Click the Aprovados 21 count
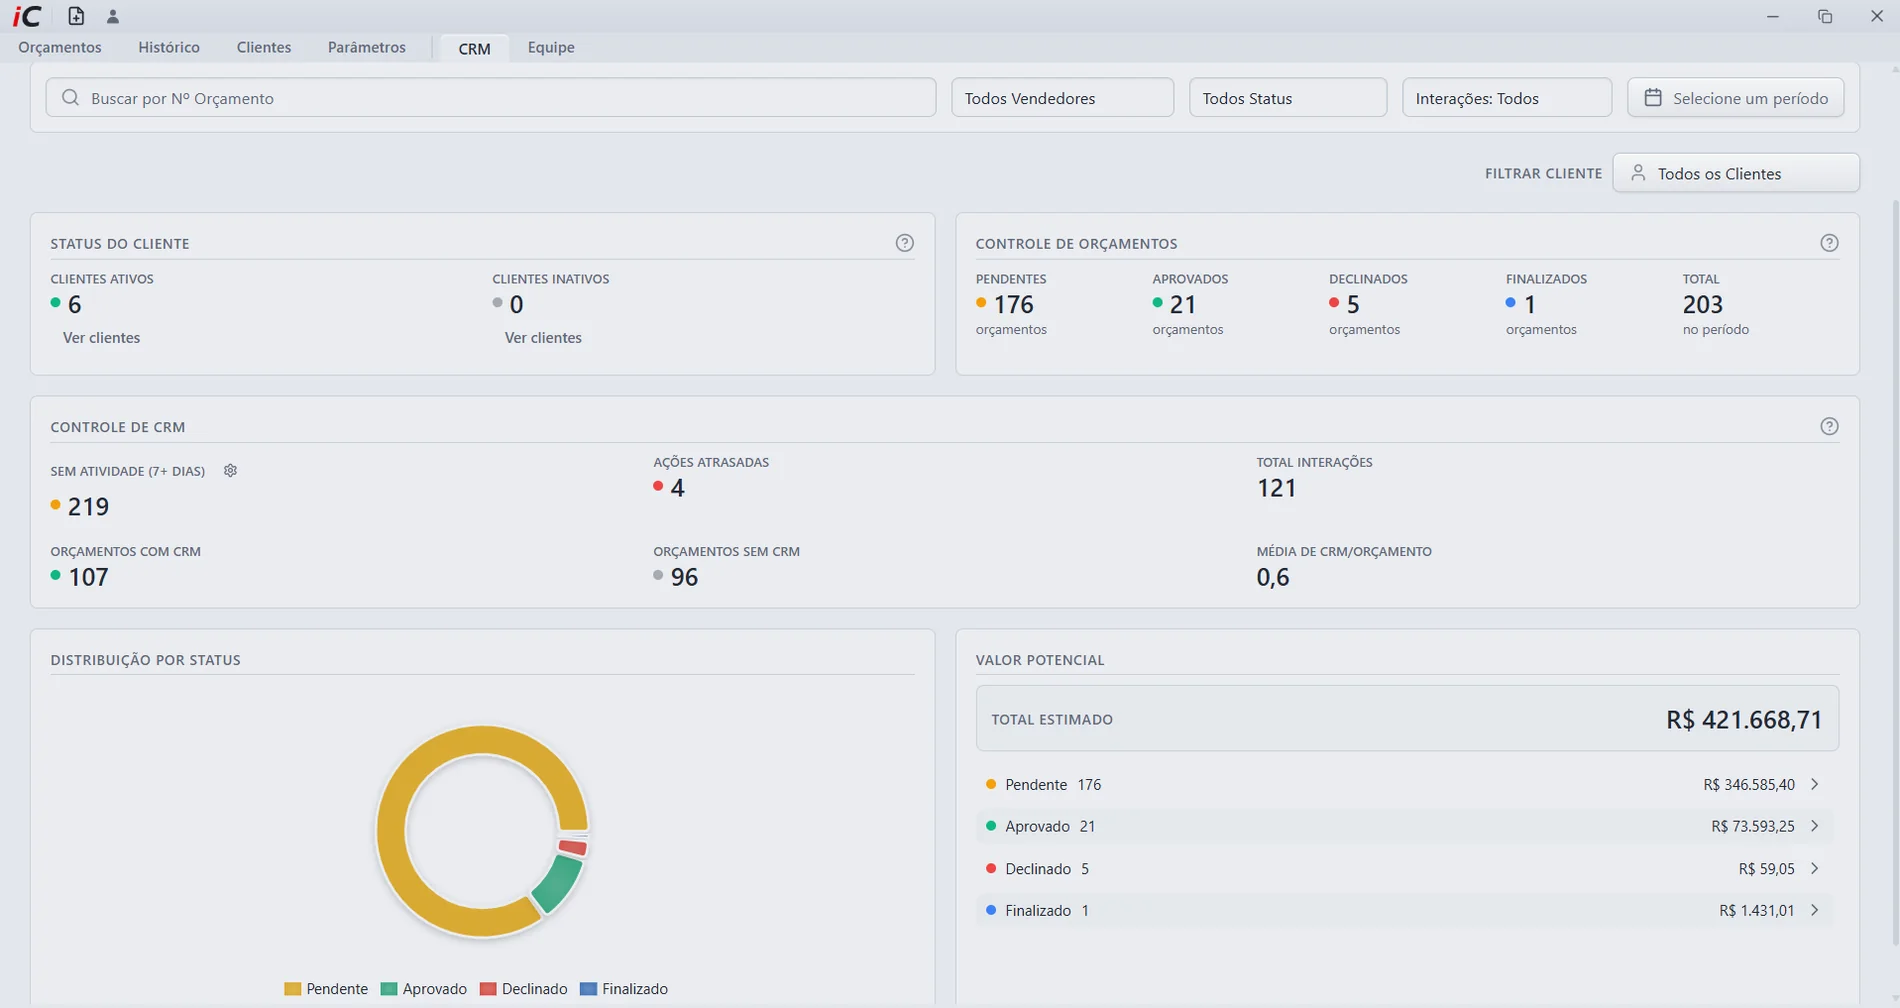 point(1183,305)
